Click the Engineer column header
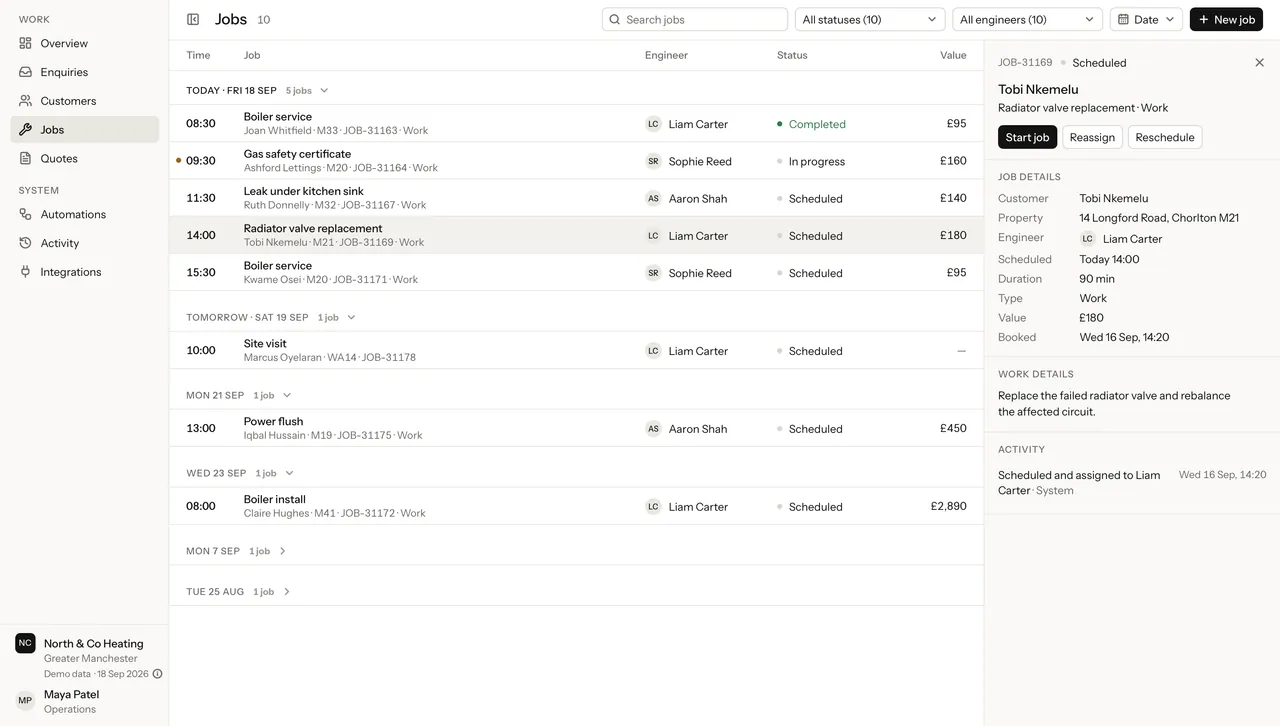This screenshot has width=1280, height=726. click(x=666, y=55)
